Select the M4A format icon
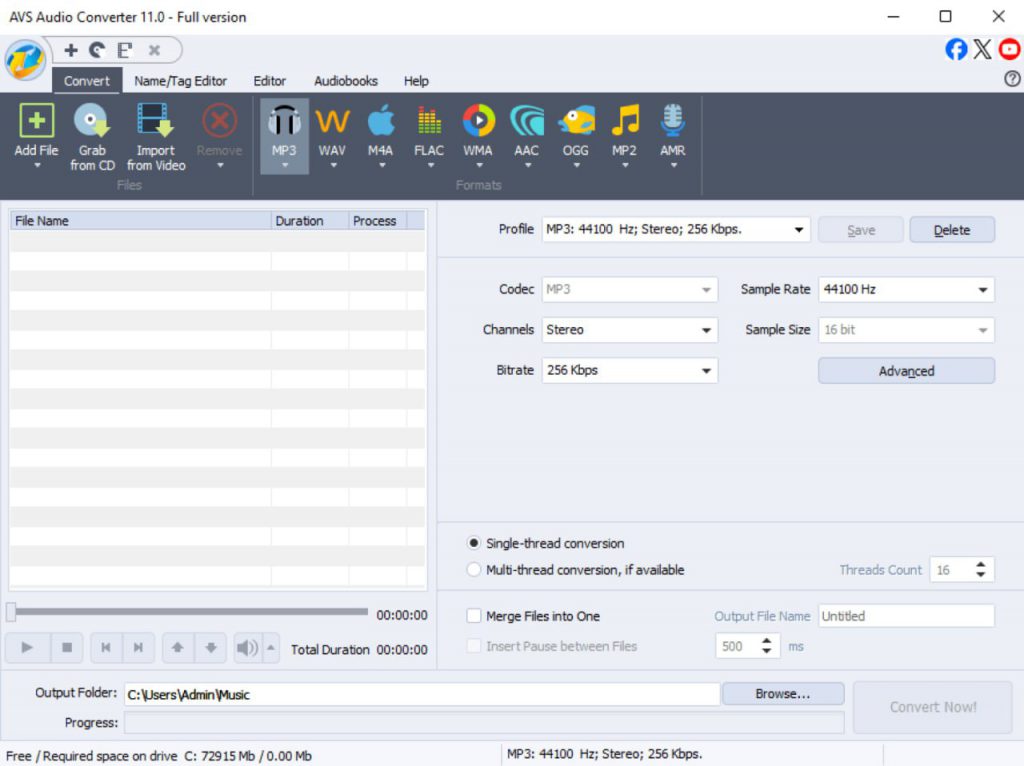The width and height of the screenshot is (1024, 766). click(380, 123)
